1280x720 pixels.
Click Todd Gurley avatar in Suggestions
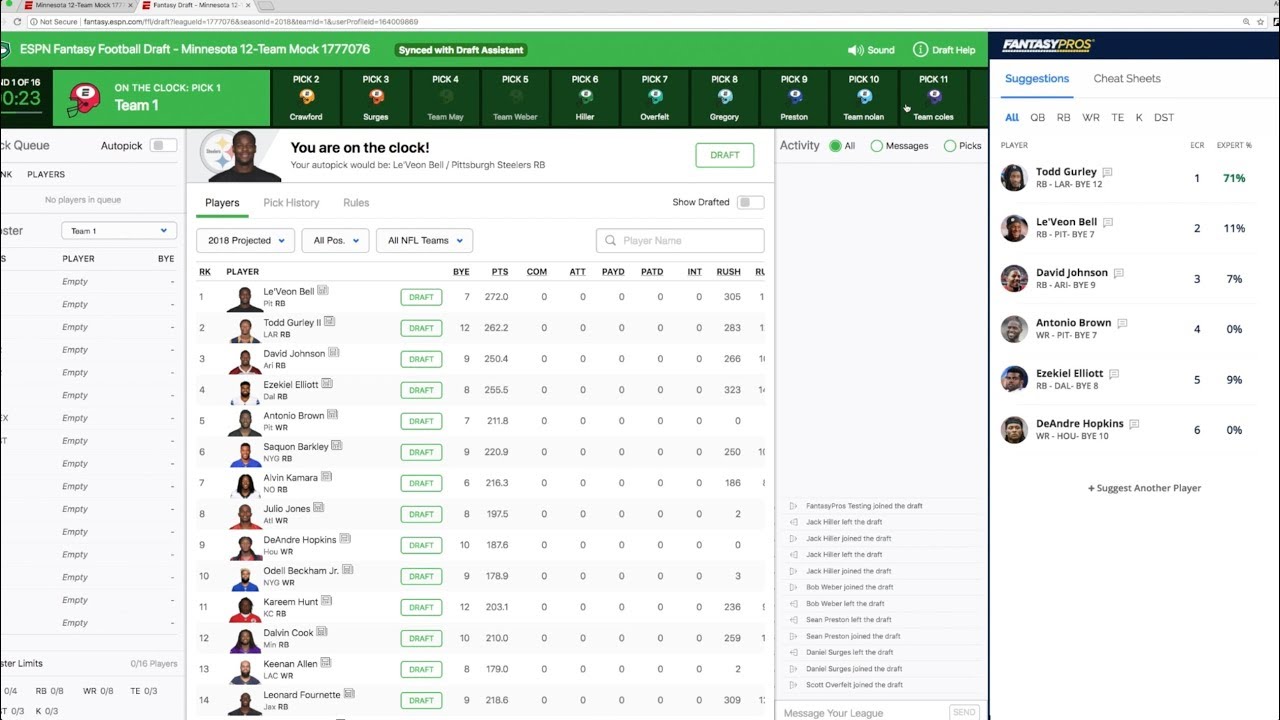[1014, 178]
